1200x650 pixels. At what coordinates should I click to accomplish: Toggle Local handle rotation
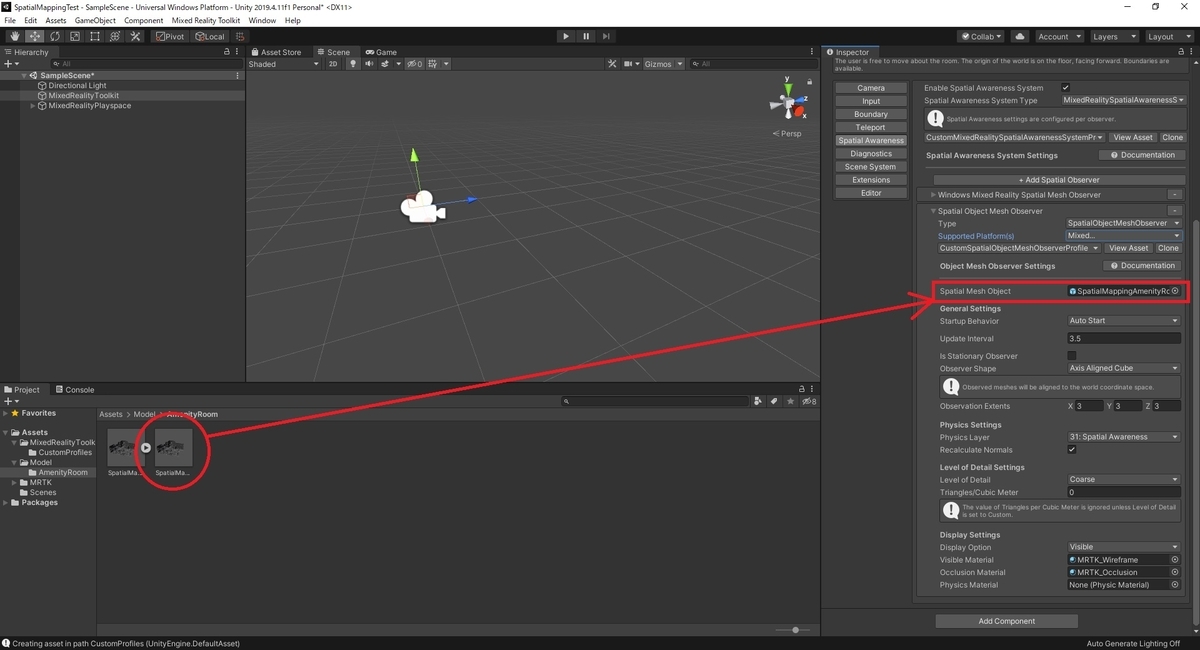click(x=209, y=36)
